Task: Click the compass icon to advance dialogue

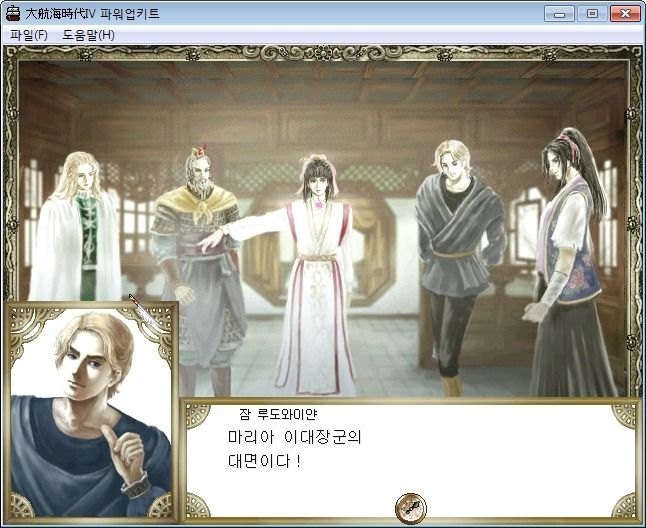Action: pos(411,508)
